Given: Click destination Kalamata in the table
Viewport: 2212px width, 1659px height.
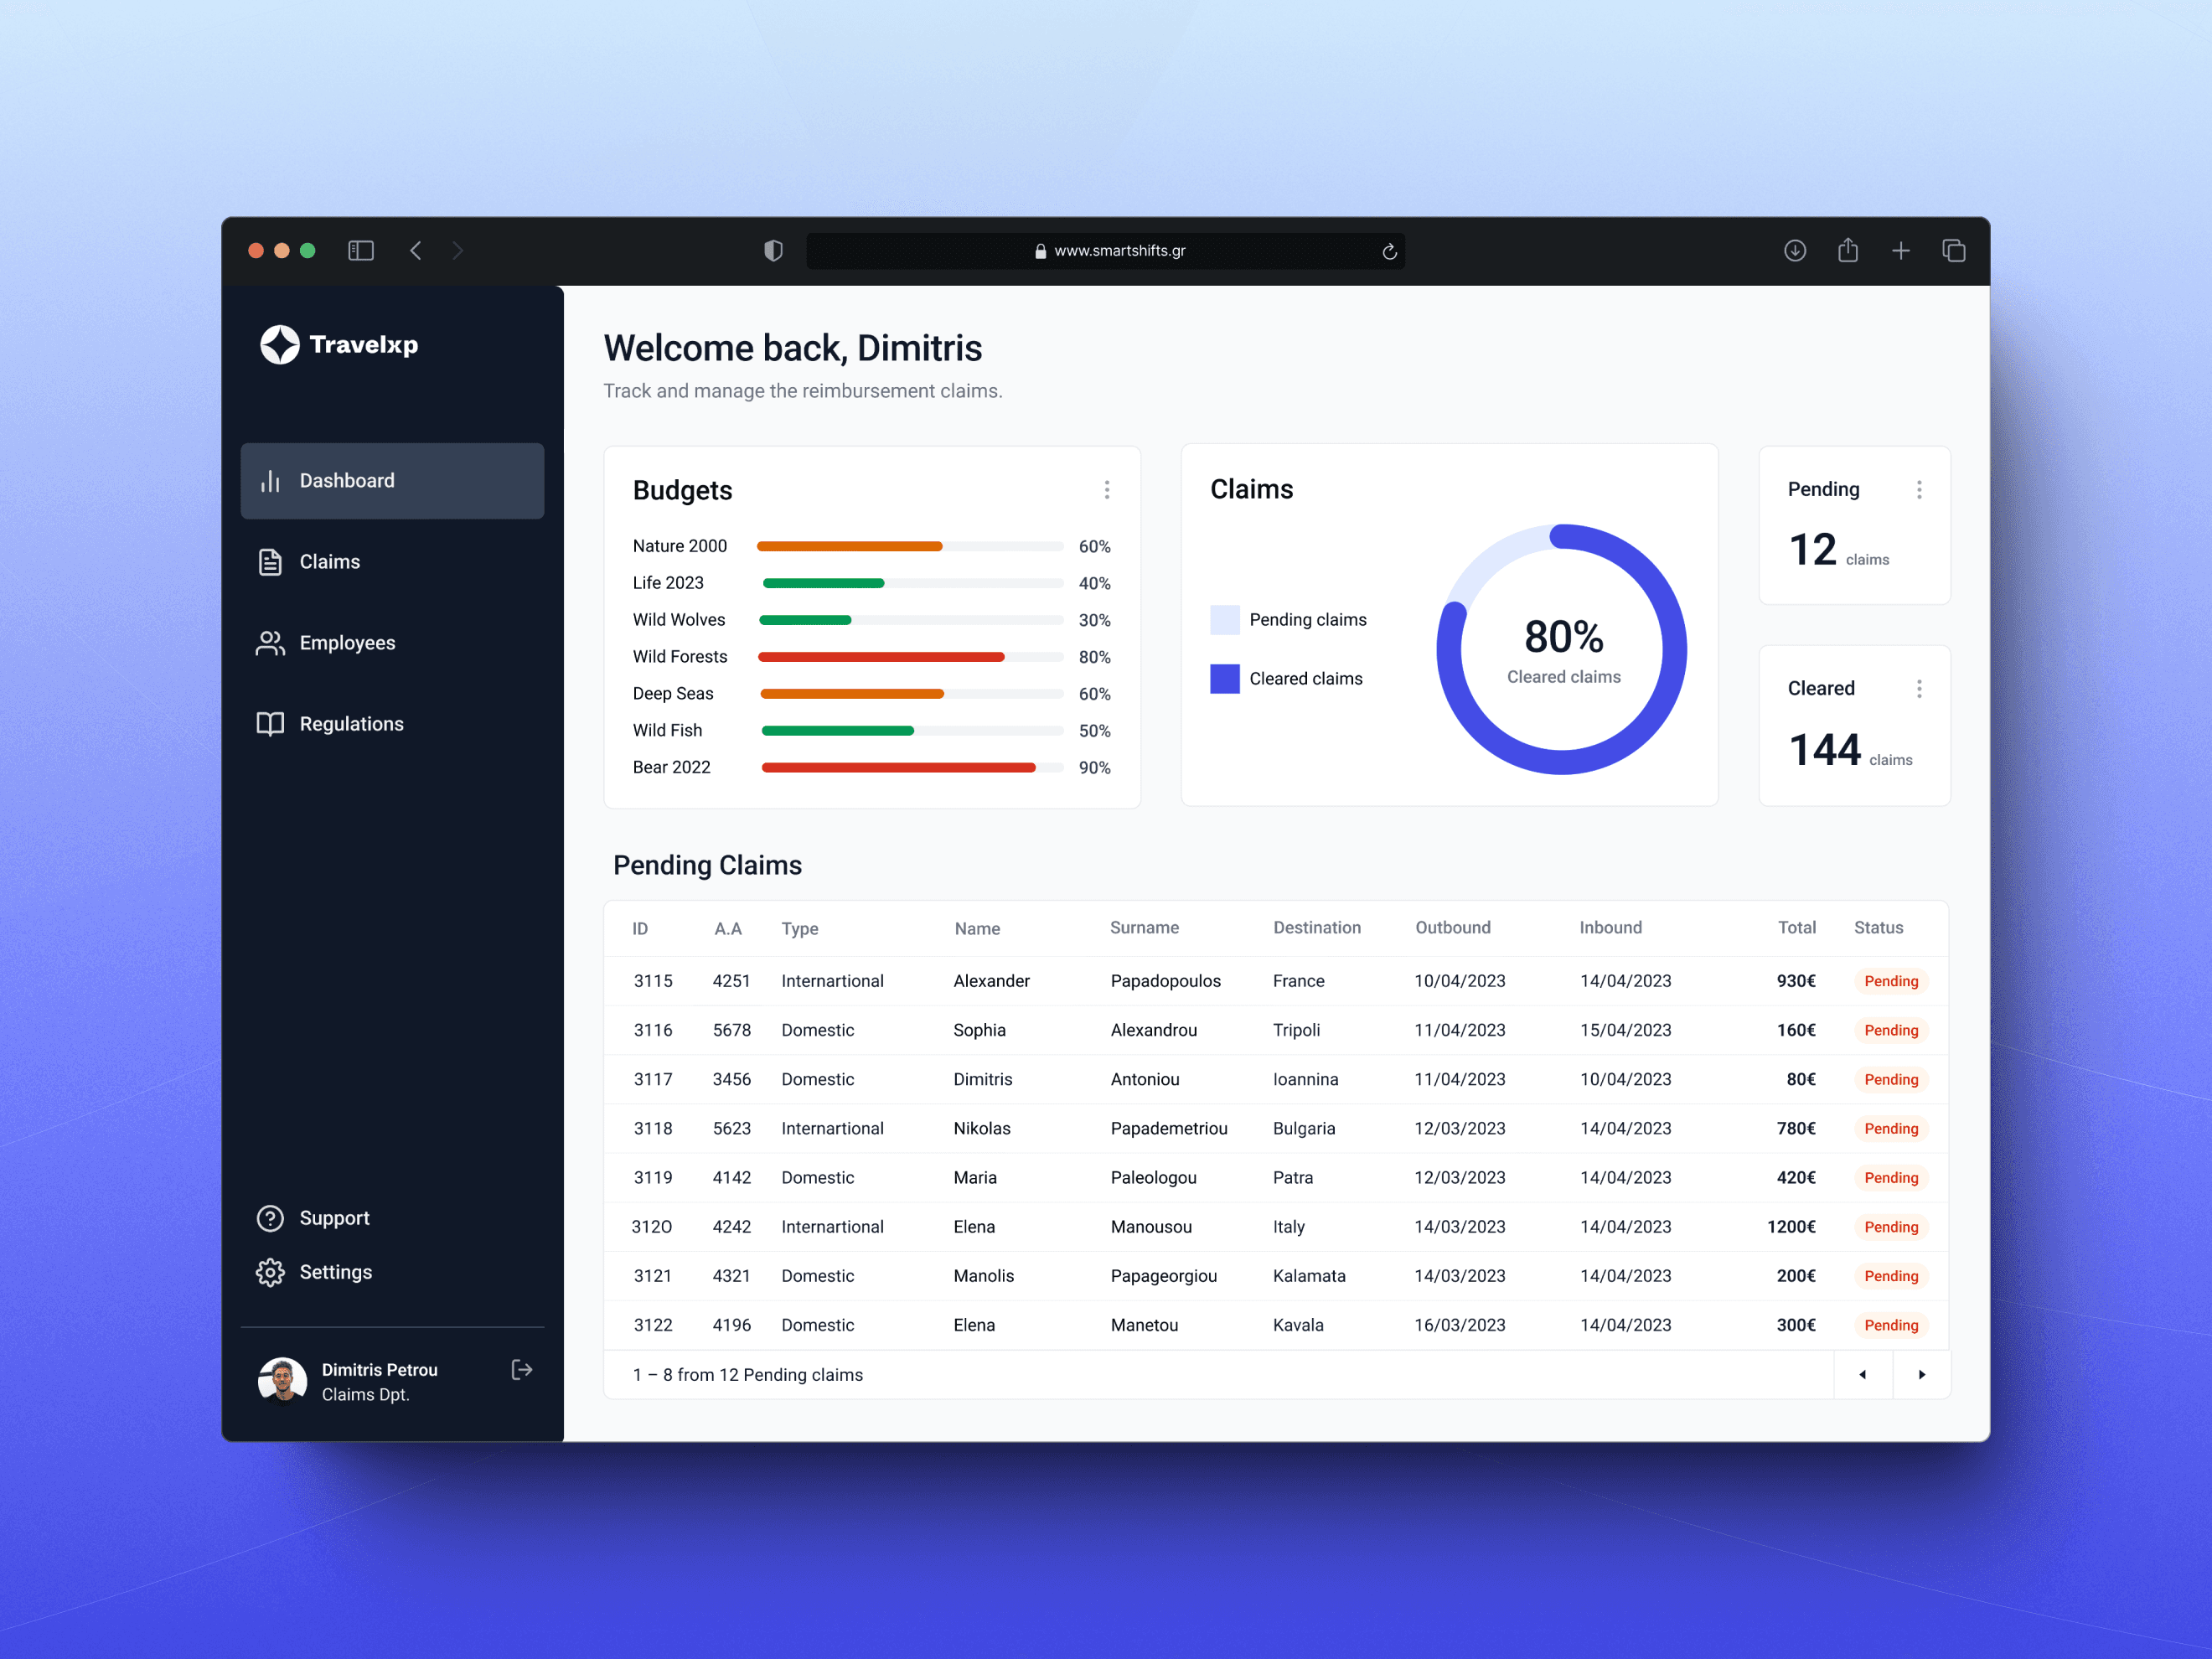Looking at the screenshot, I should pyautogui.click(x=1309, y=1276).
